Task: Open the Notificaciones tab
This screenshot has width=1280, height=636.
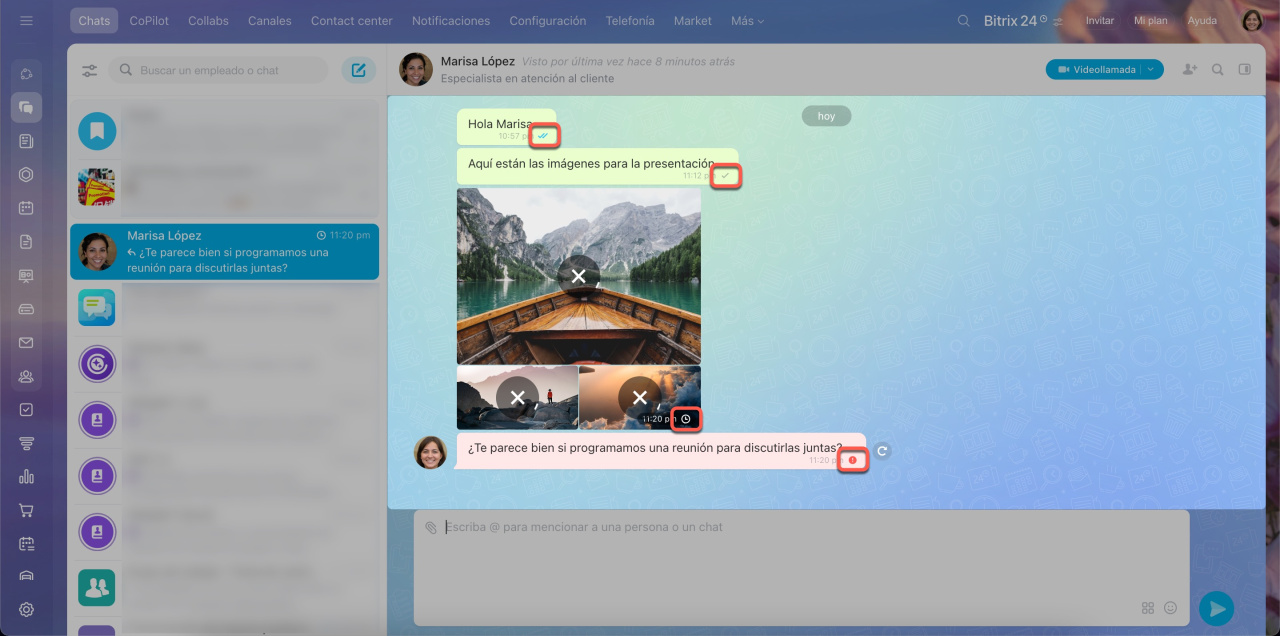Action: pyautogui.click(x=451, y=20)
